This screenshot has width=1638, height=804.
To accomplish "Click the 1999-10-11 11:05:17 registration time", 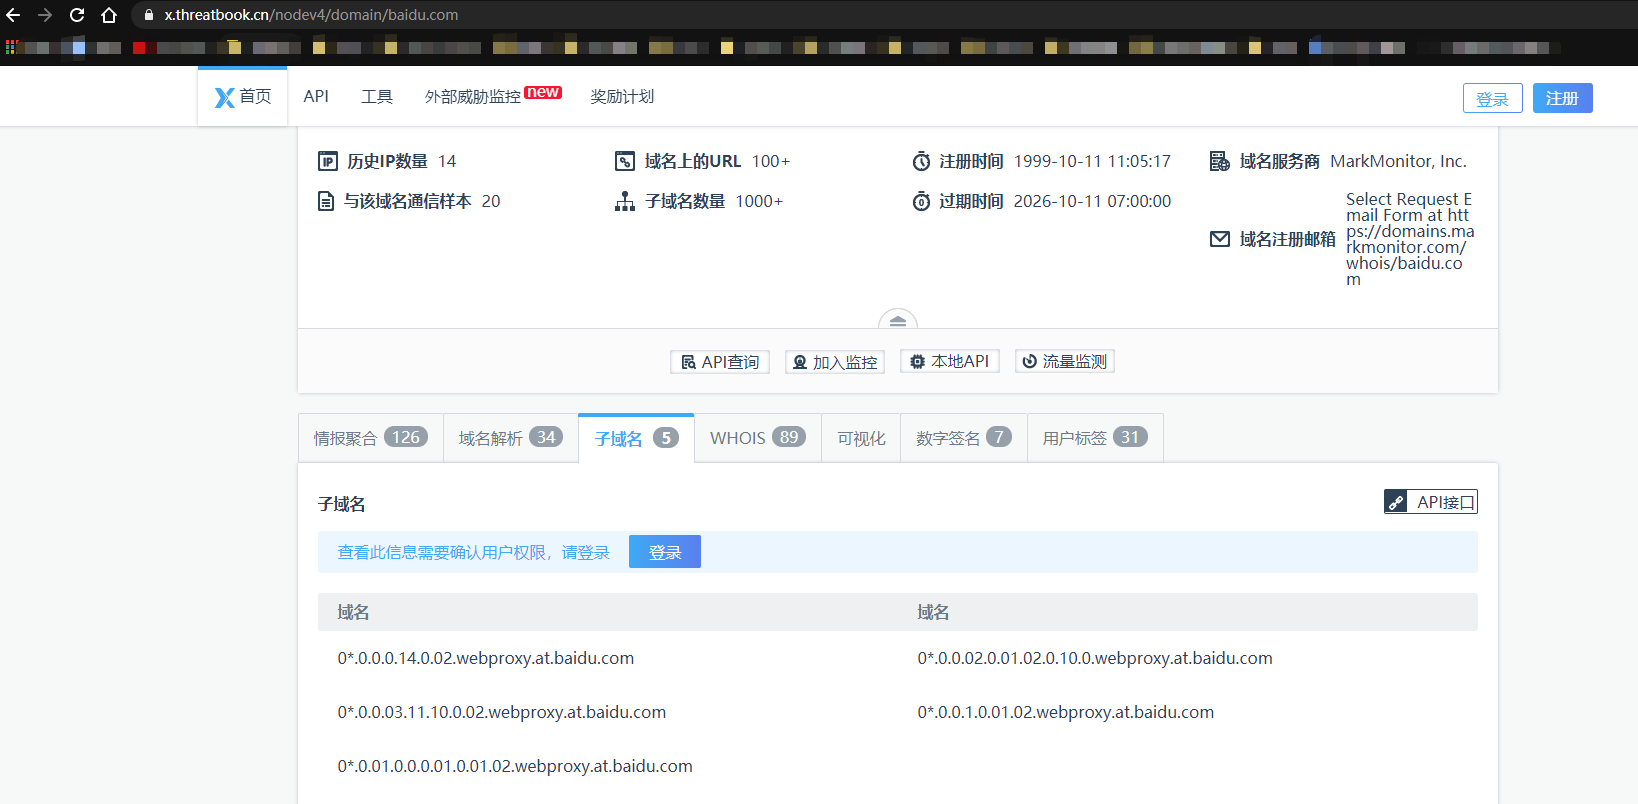I will point(1092,161).
